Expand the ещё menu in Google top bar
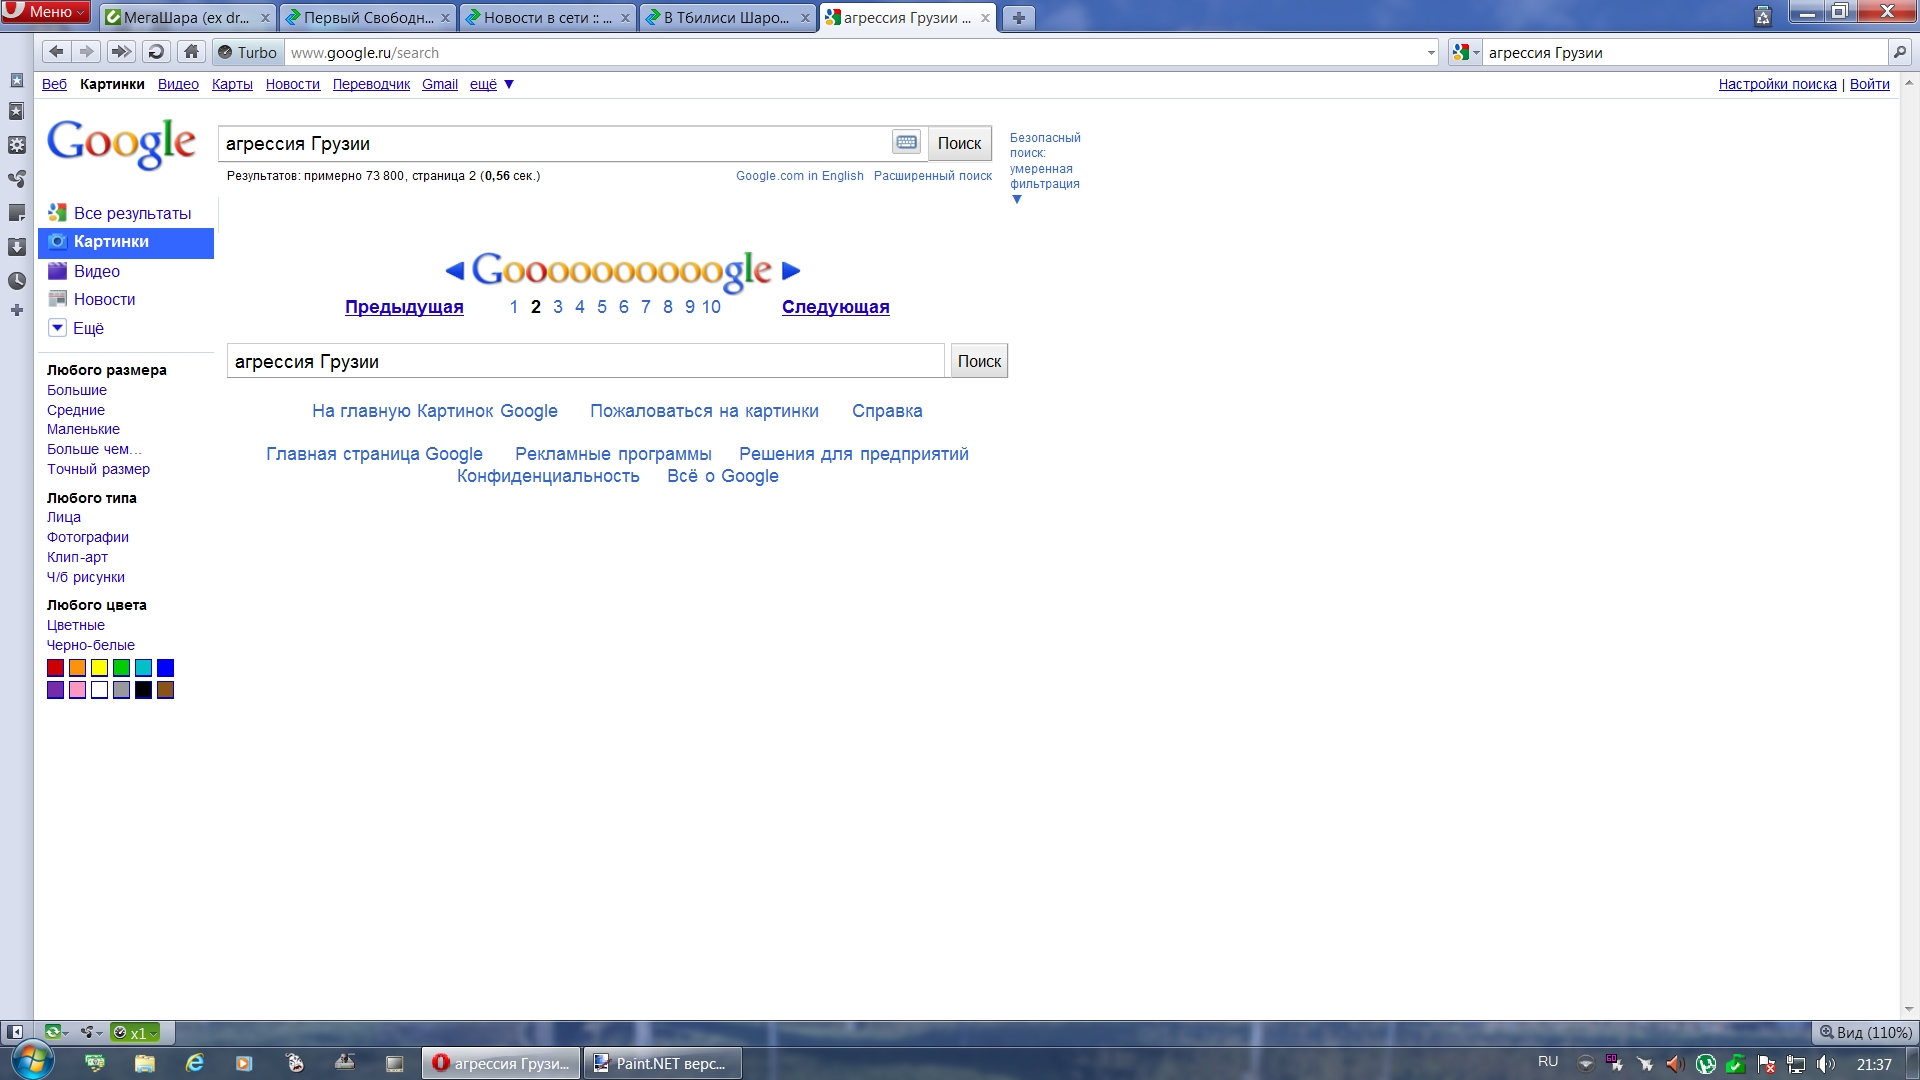Image resolution: width=1920 pixels, height=1080 pixels. [x=492, y=84]
